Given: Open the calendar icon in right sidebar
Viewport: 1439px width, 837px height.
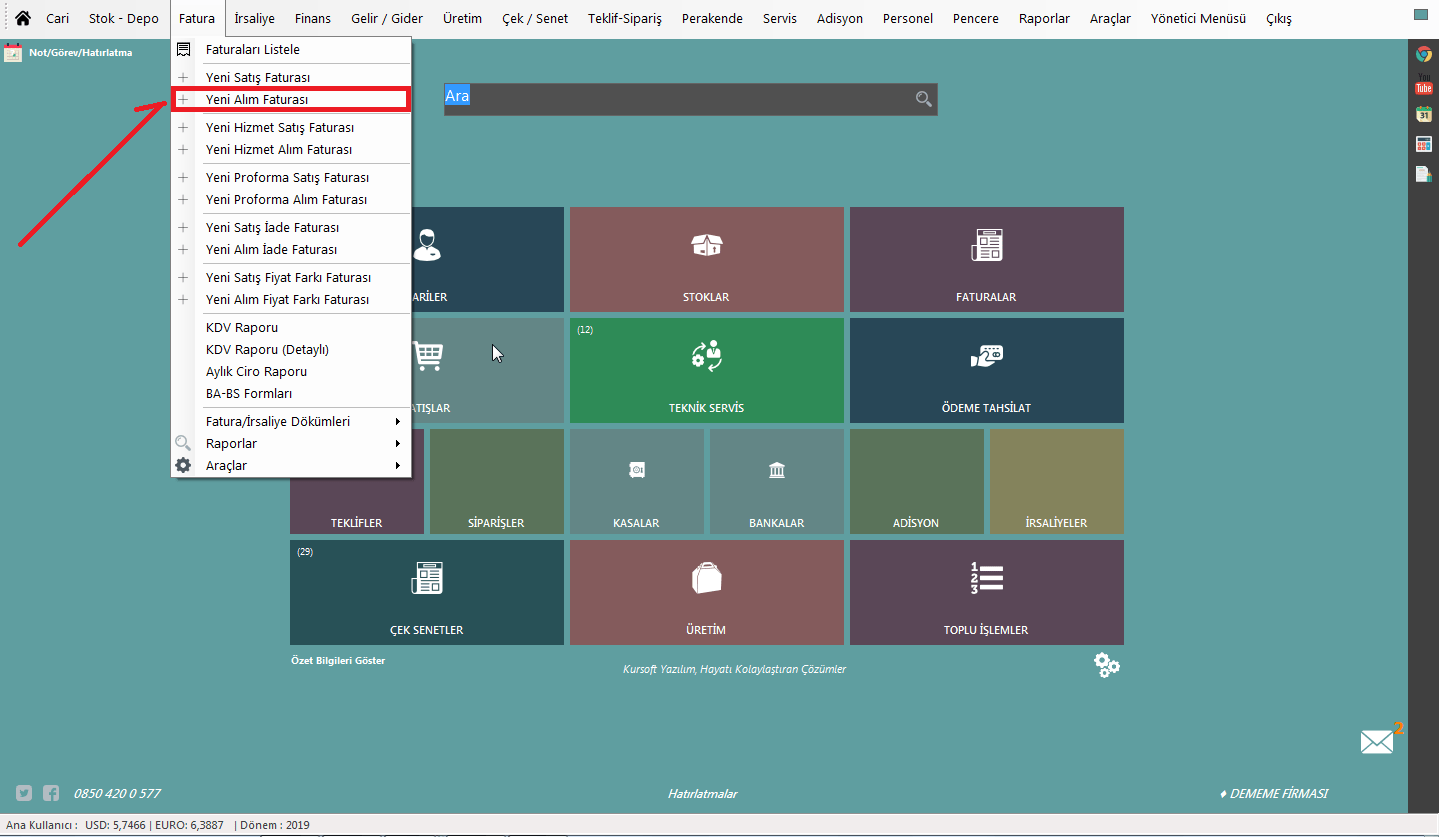Looking at the screenshot, I should [1423, 114].
